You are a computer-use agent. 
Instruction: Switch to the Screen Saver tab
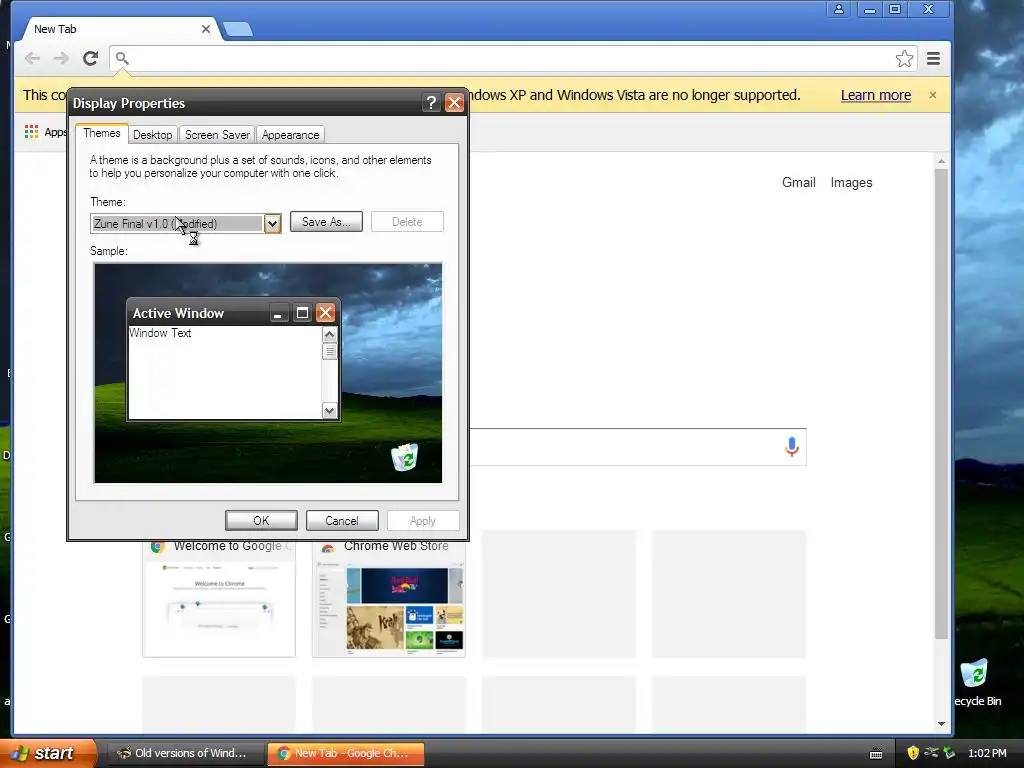217,135
